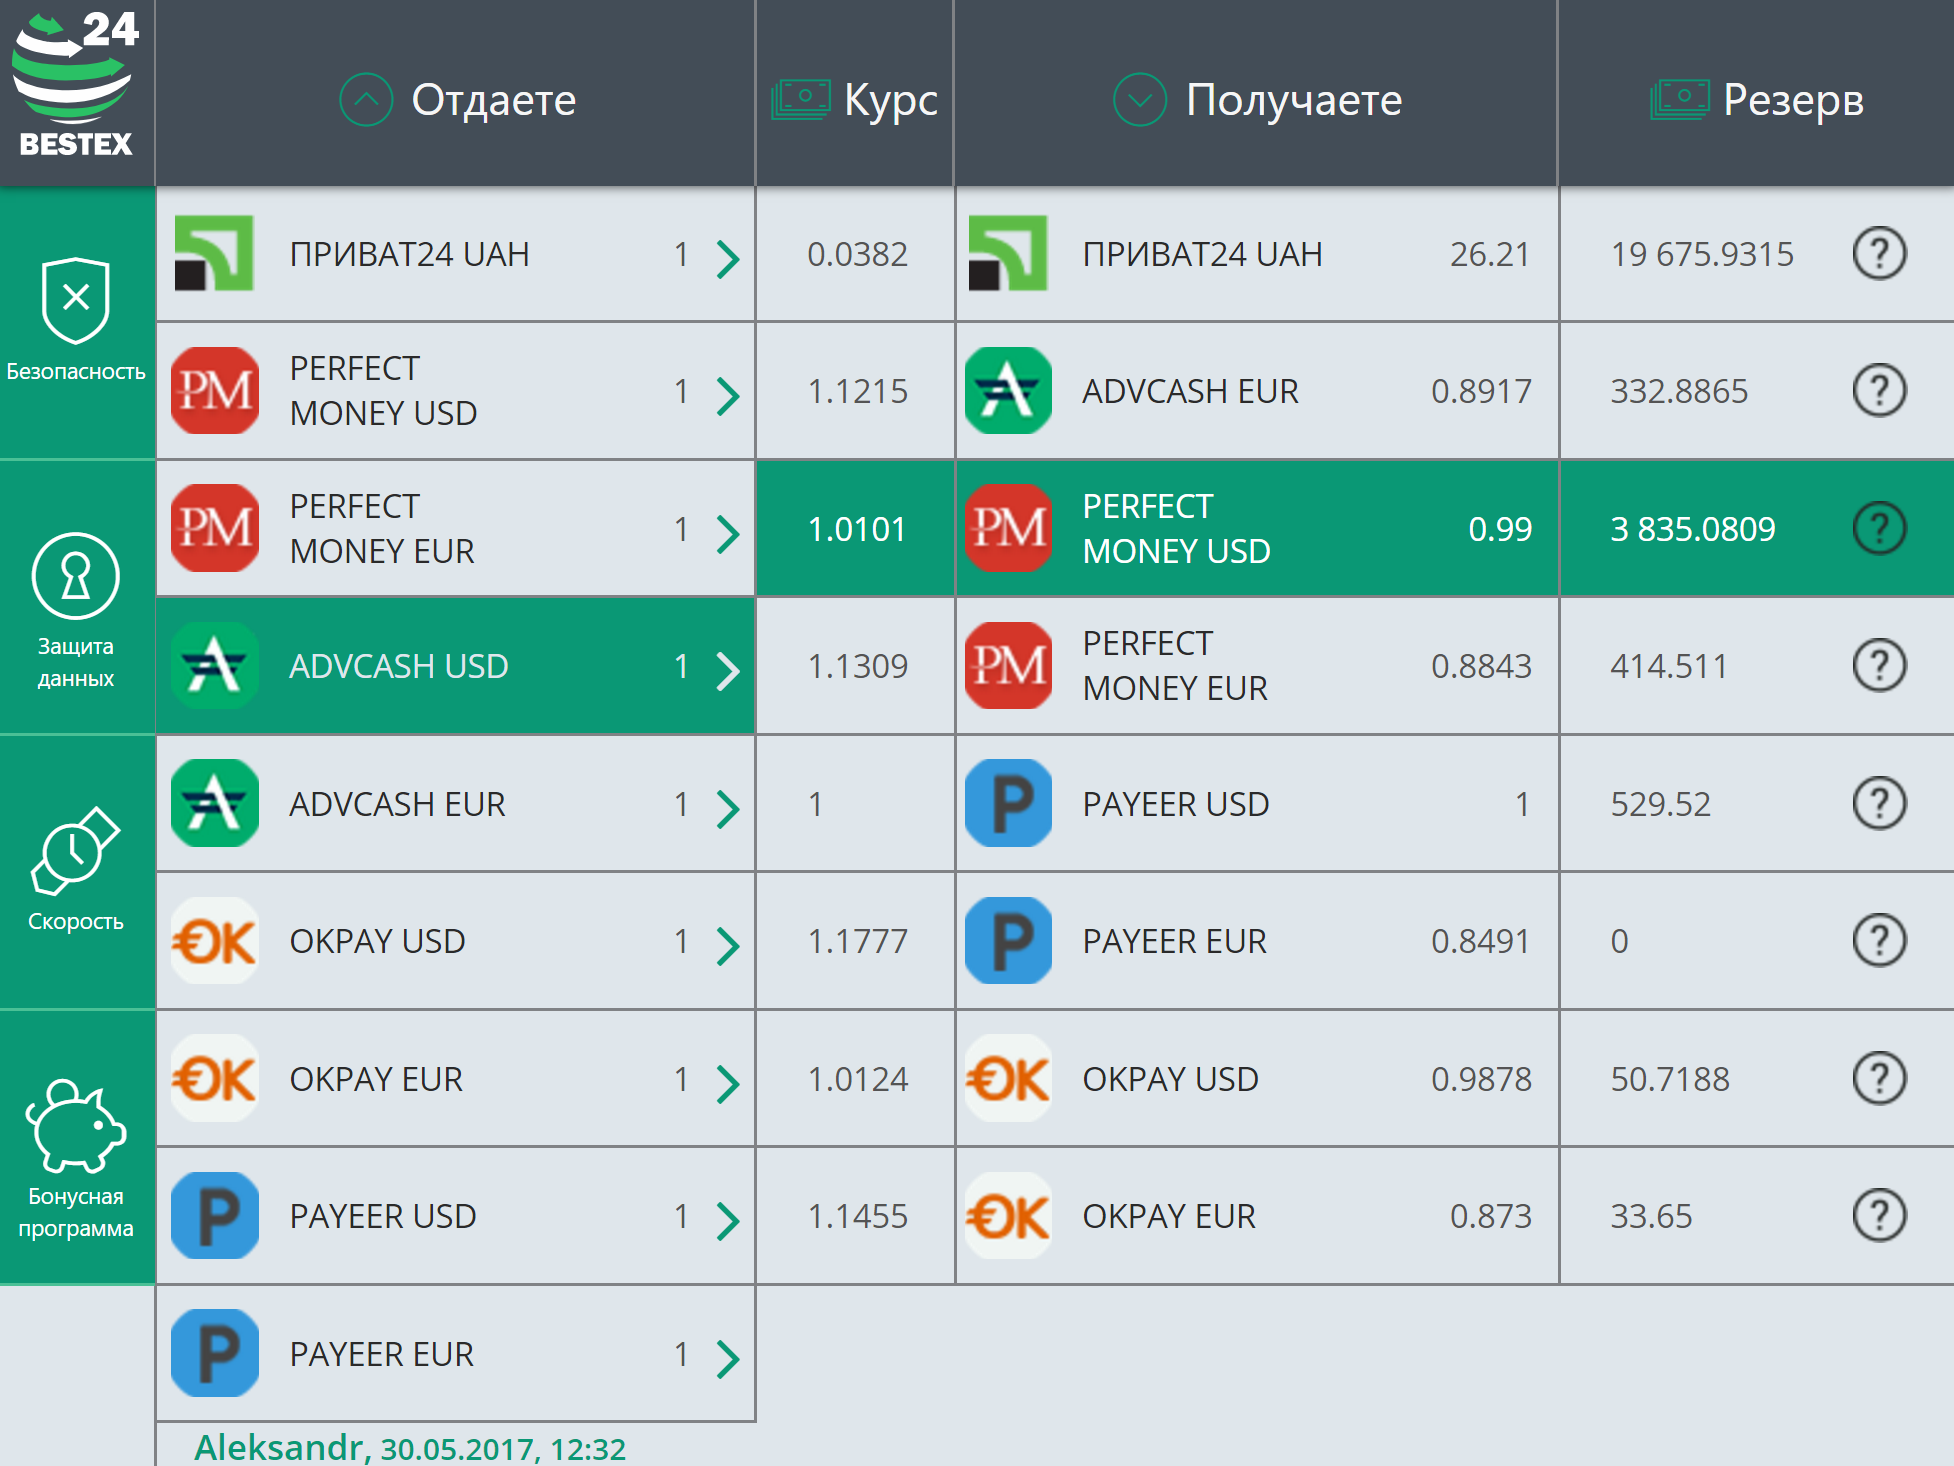Click the Perfect Money EUR logo in Отдаете
The image size is (1954, 1466).
pyautogui.click(x=215, y=528)
